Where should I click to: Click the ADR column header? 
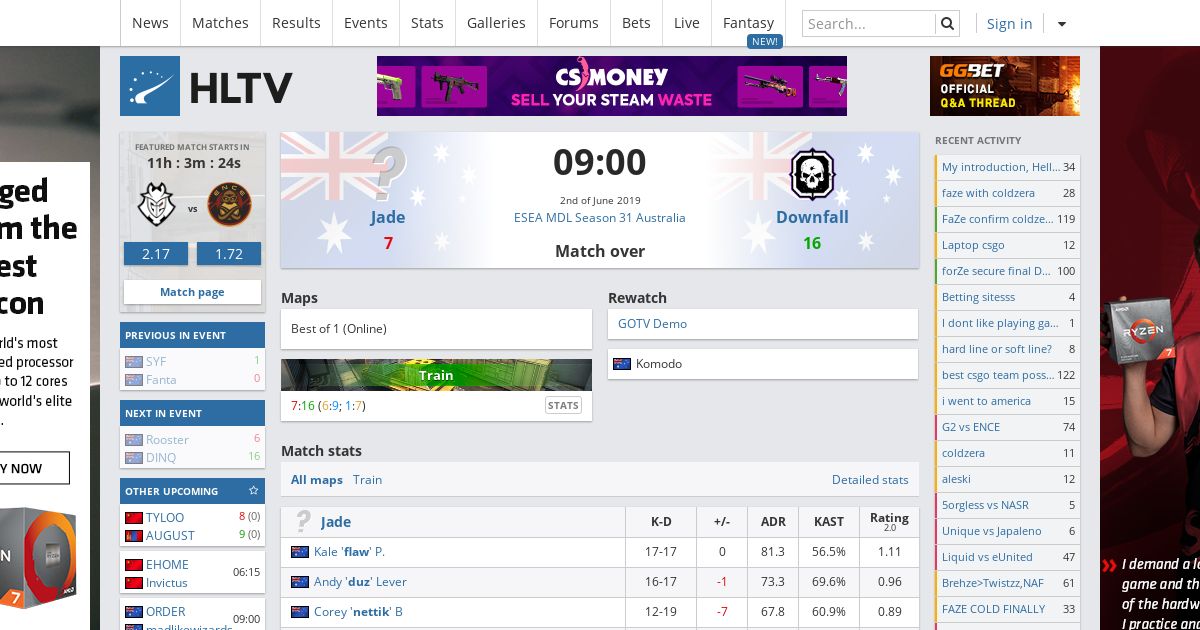[x=773, y=522]
